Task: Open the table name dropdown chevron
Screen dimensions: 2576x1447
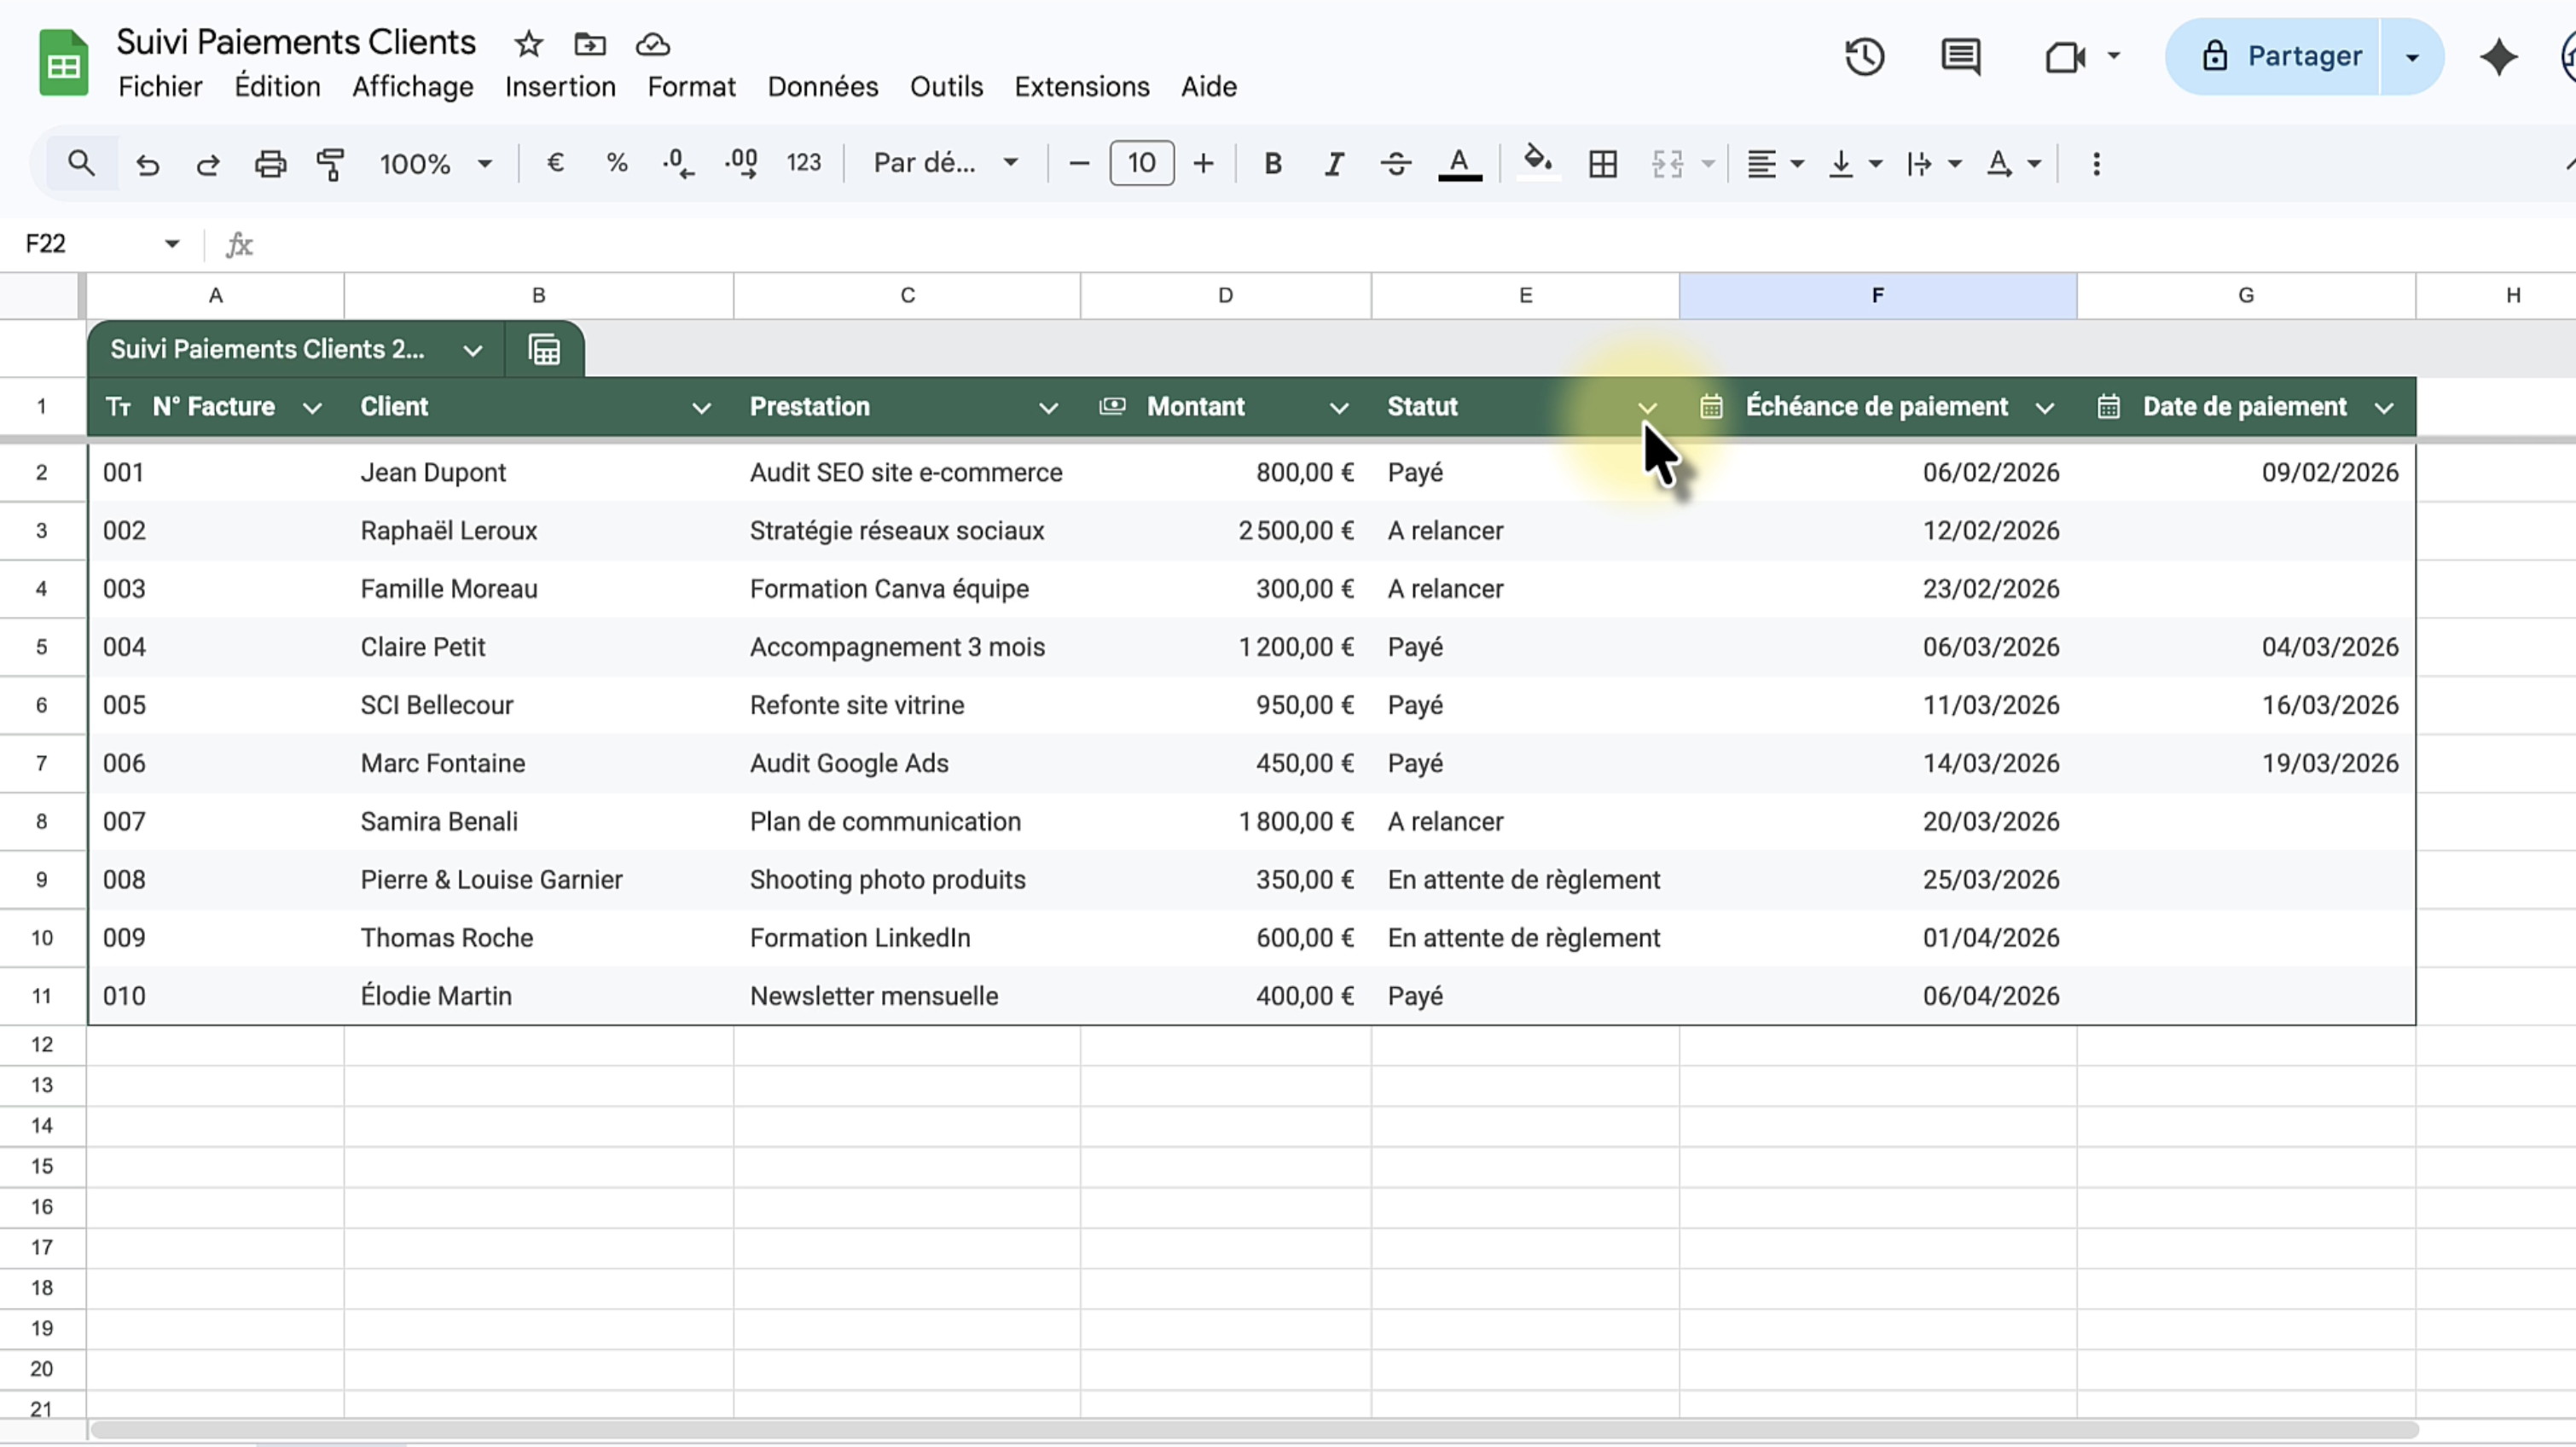Action: pos(472,351)
